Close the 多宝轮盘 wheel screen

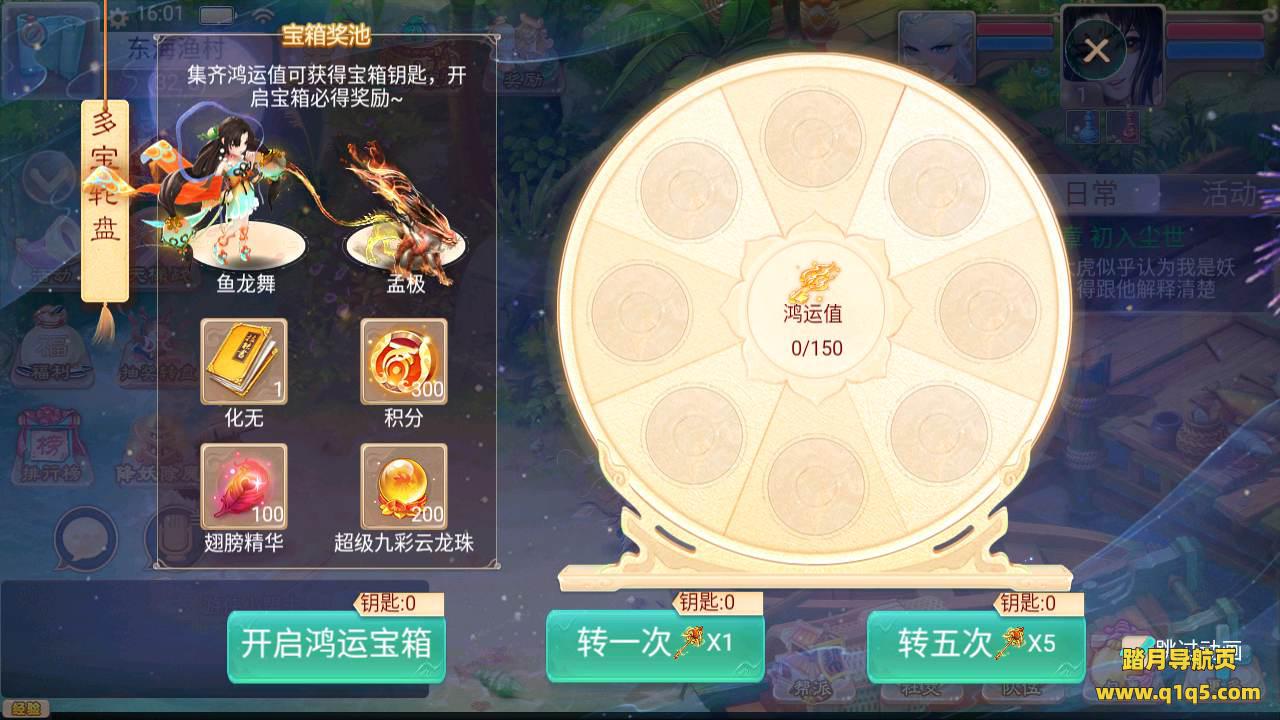(x=1097, y=50)
